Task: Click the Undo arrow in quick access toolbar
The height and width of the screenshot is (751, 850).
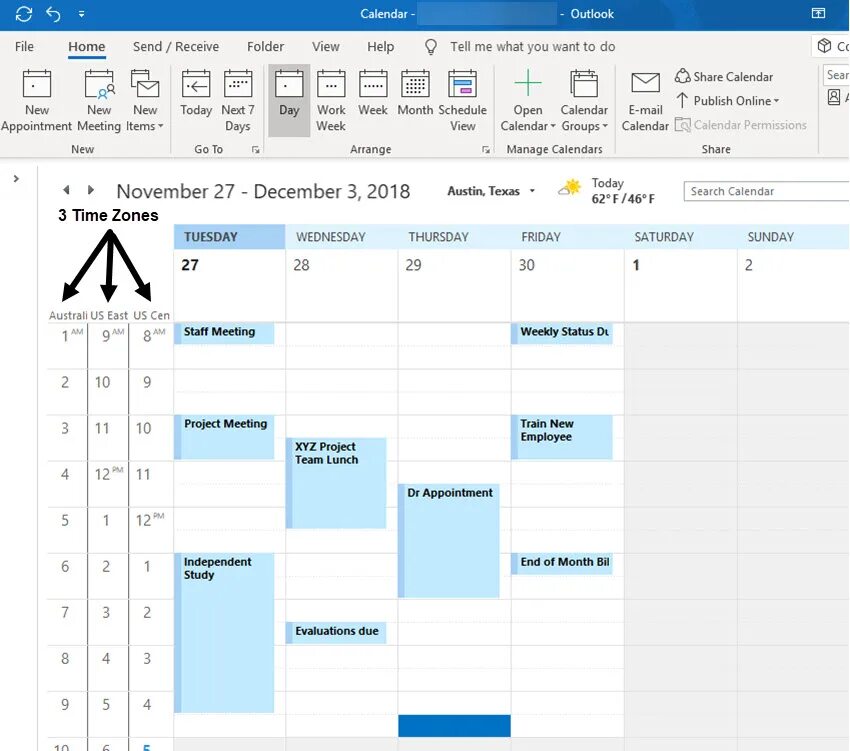Action: click(x=53, y=14)
